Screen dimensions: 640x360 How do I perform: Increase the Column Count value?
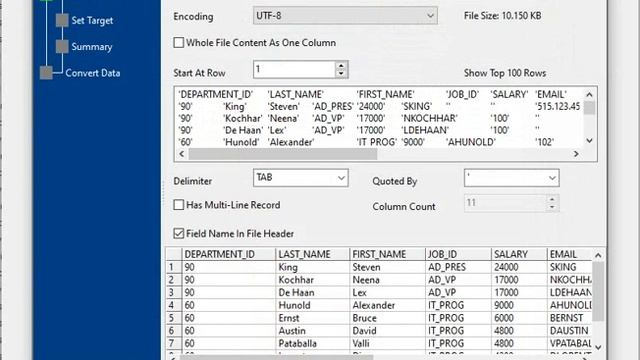(x=552, y=199)
